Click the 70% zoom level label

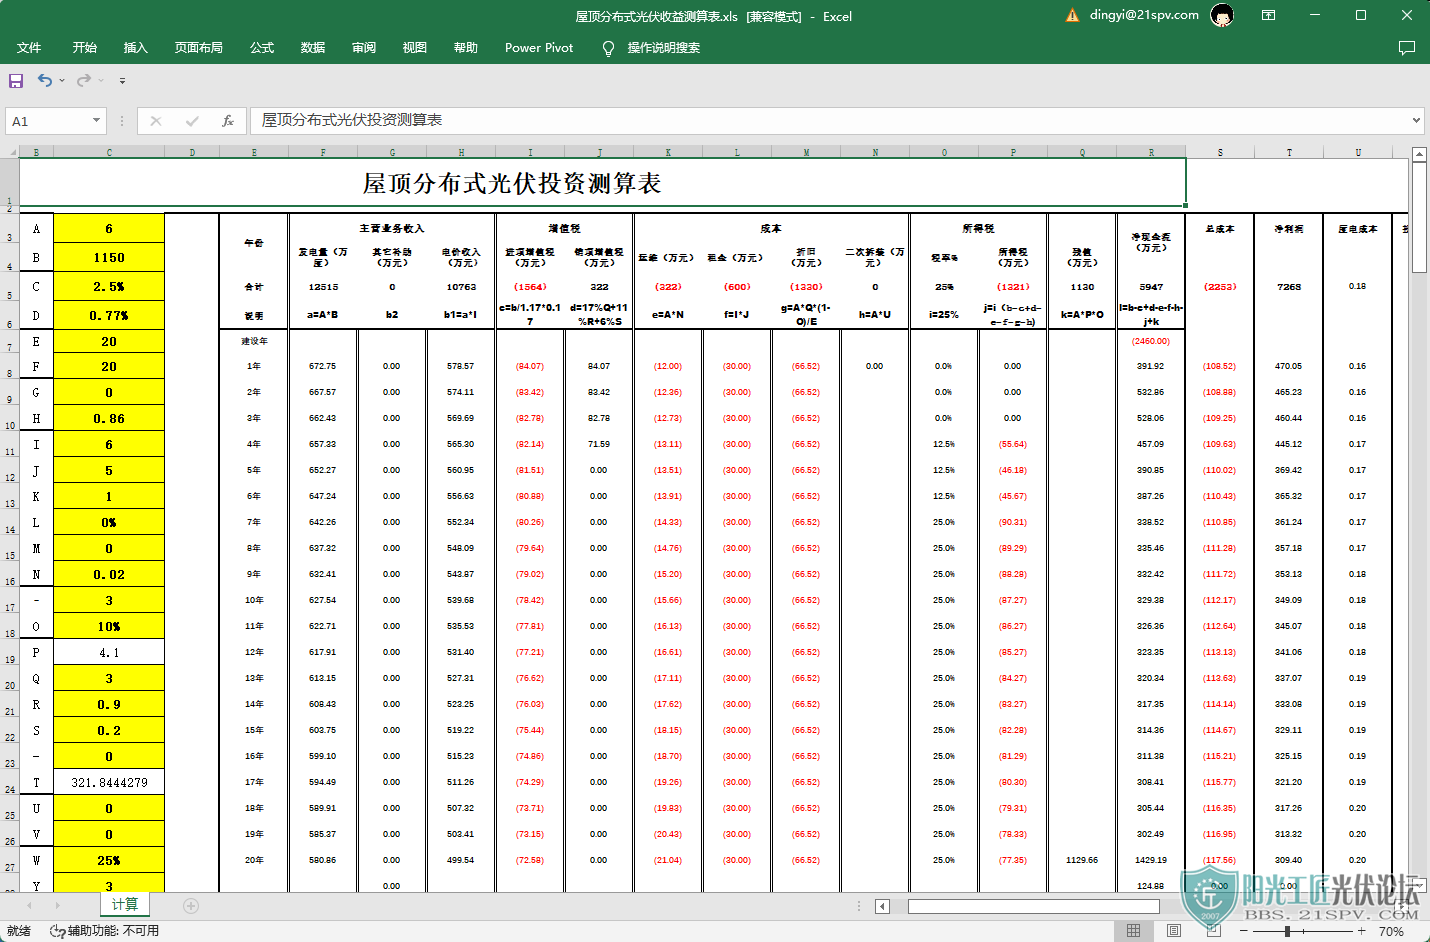click(1391, 931)
